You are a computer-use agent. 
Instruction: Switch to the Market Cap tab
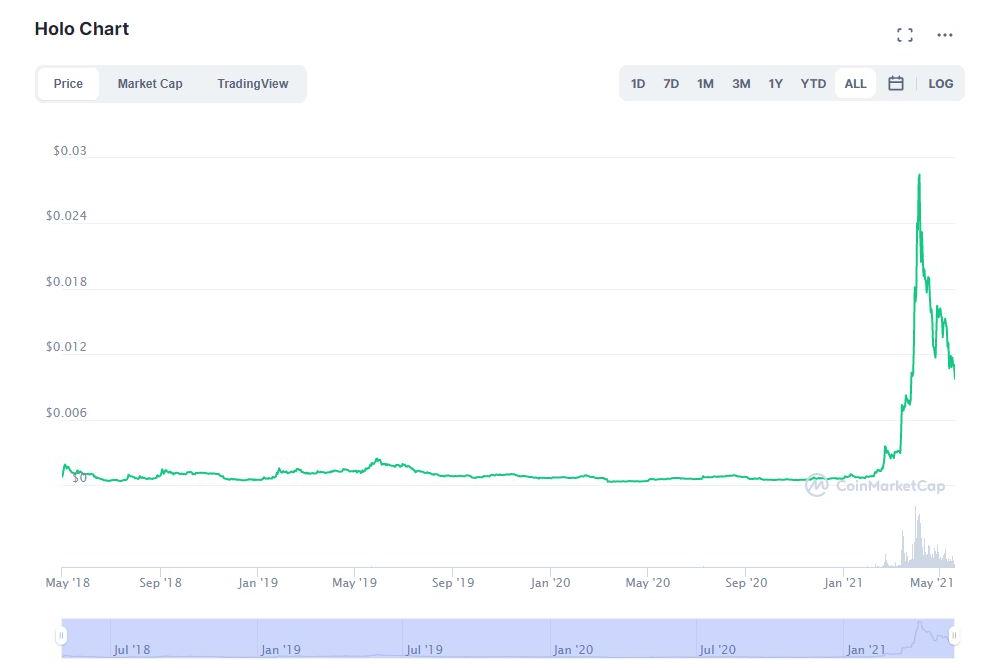150,83
